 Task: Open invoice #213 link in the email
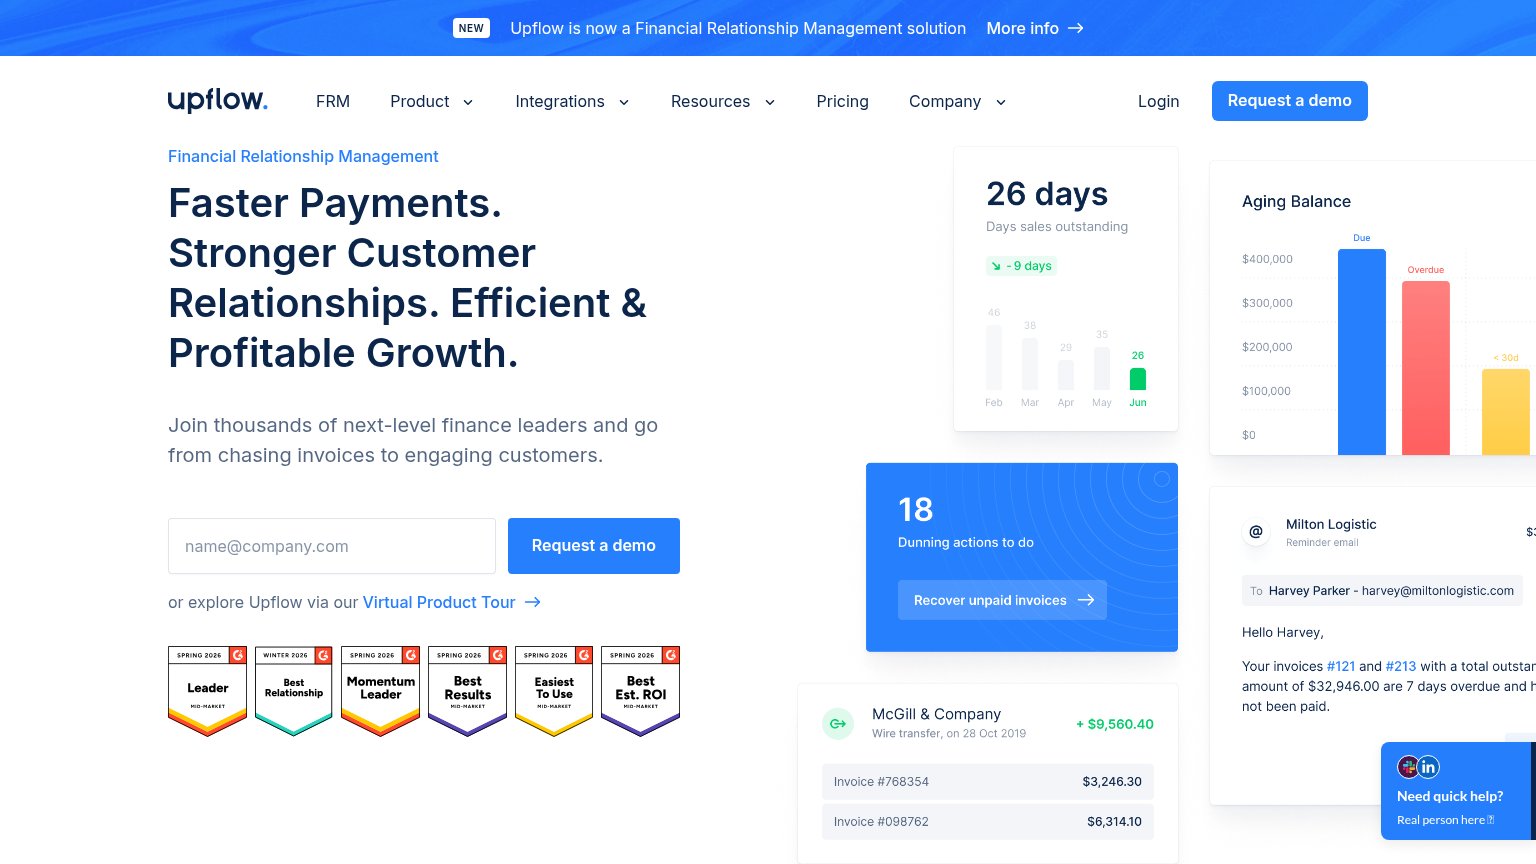coord(1401,666)
